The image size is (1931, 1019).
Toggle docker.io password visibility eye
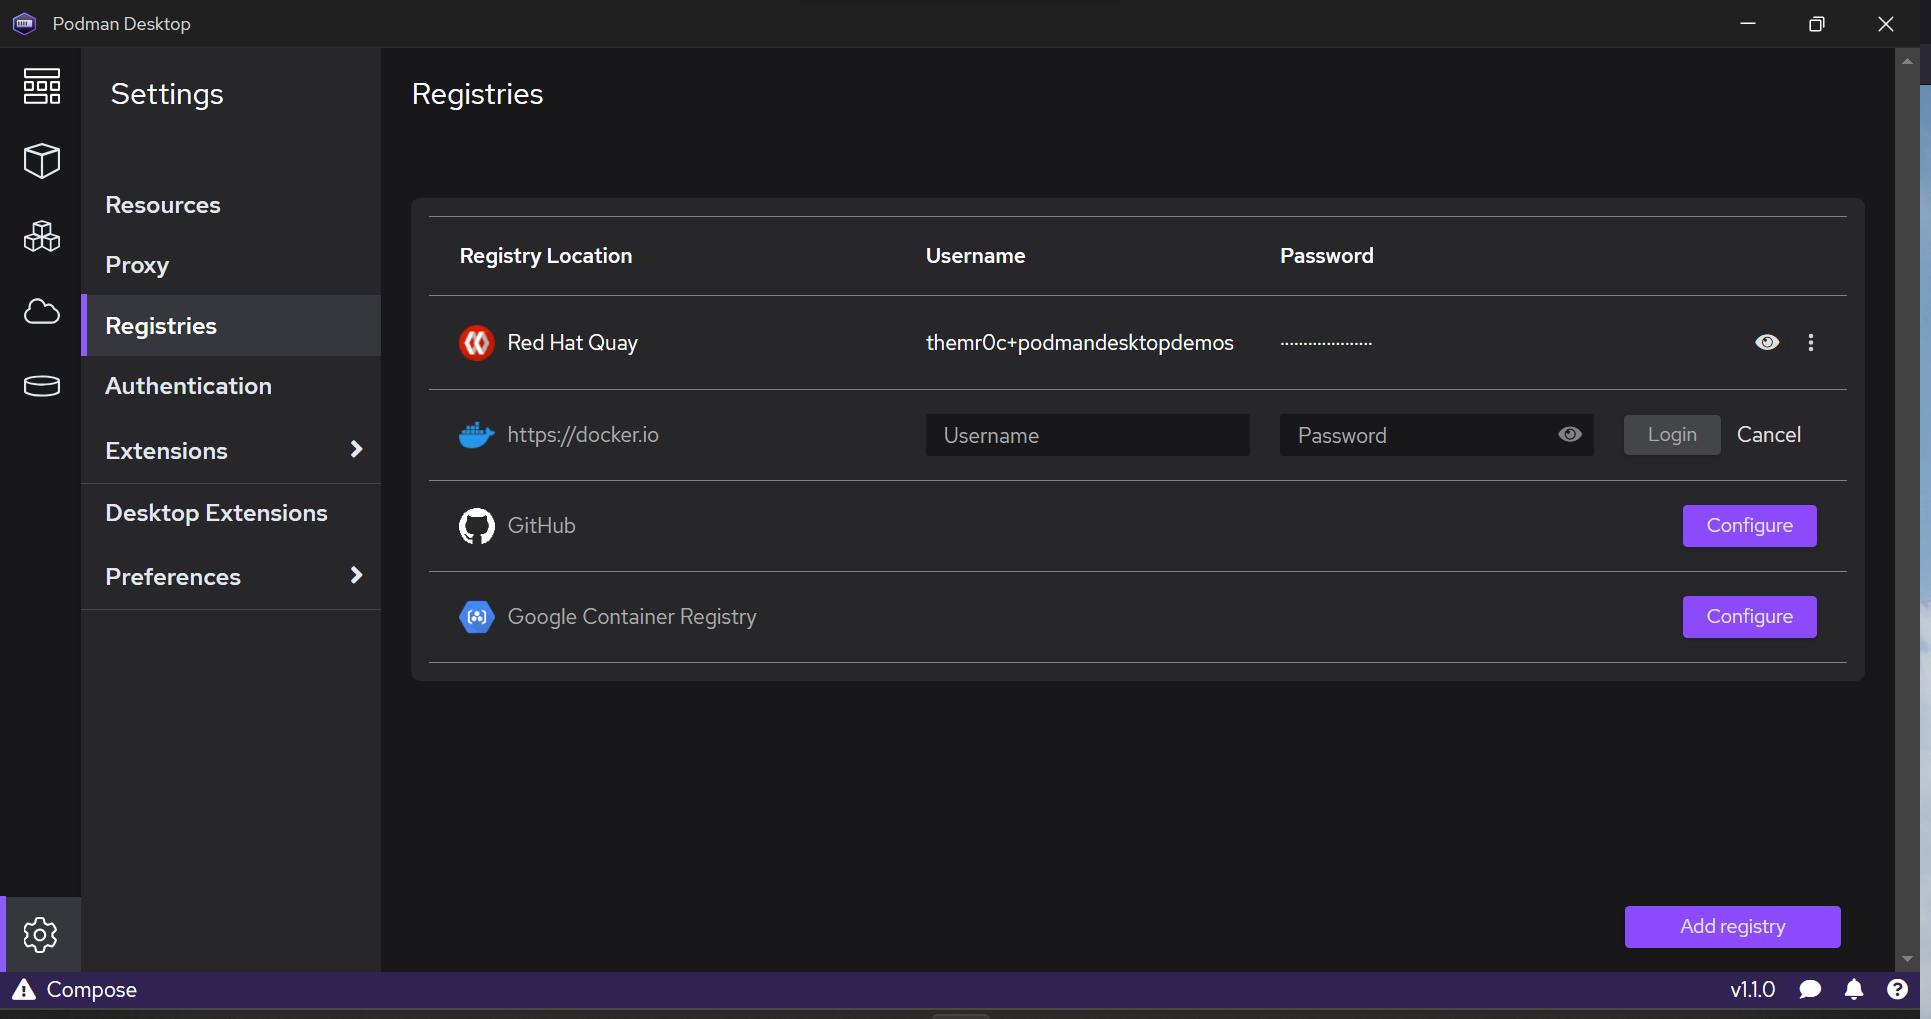1570,434
